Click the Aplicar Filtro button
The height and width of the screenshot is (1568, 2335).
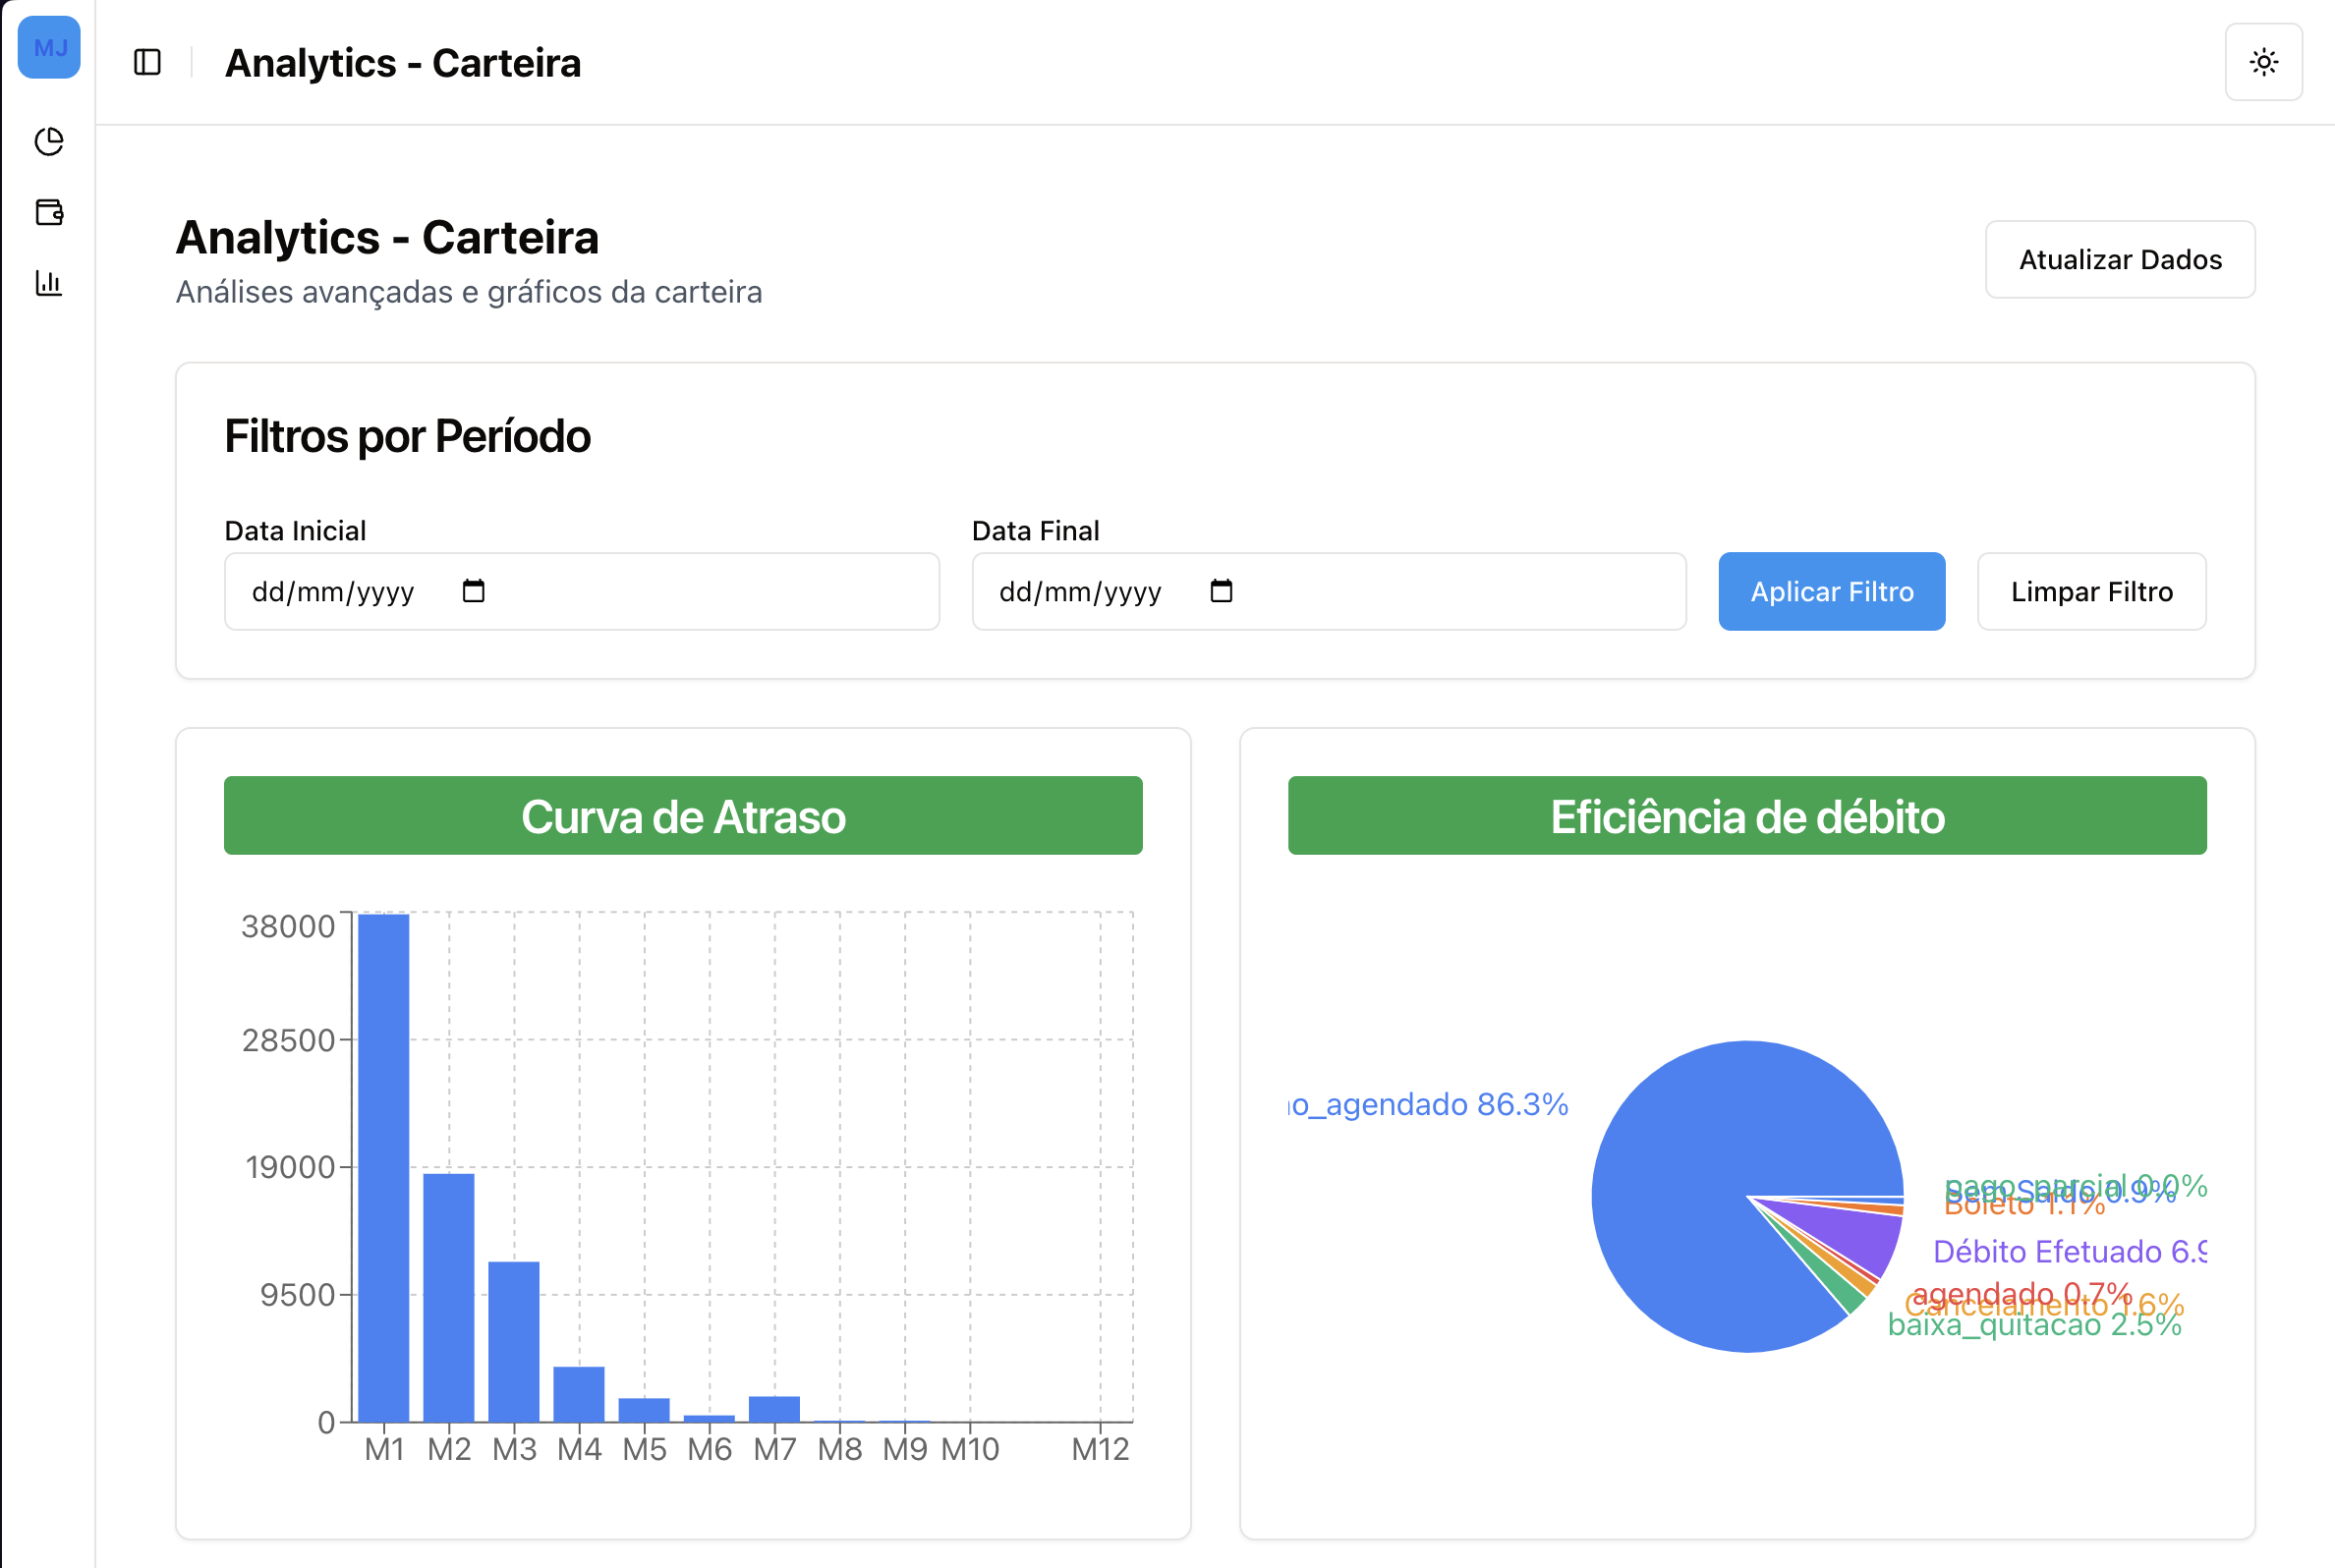(1831, 591)
